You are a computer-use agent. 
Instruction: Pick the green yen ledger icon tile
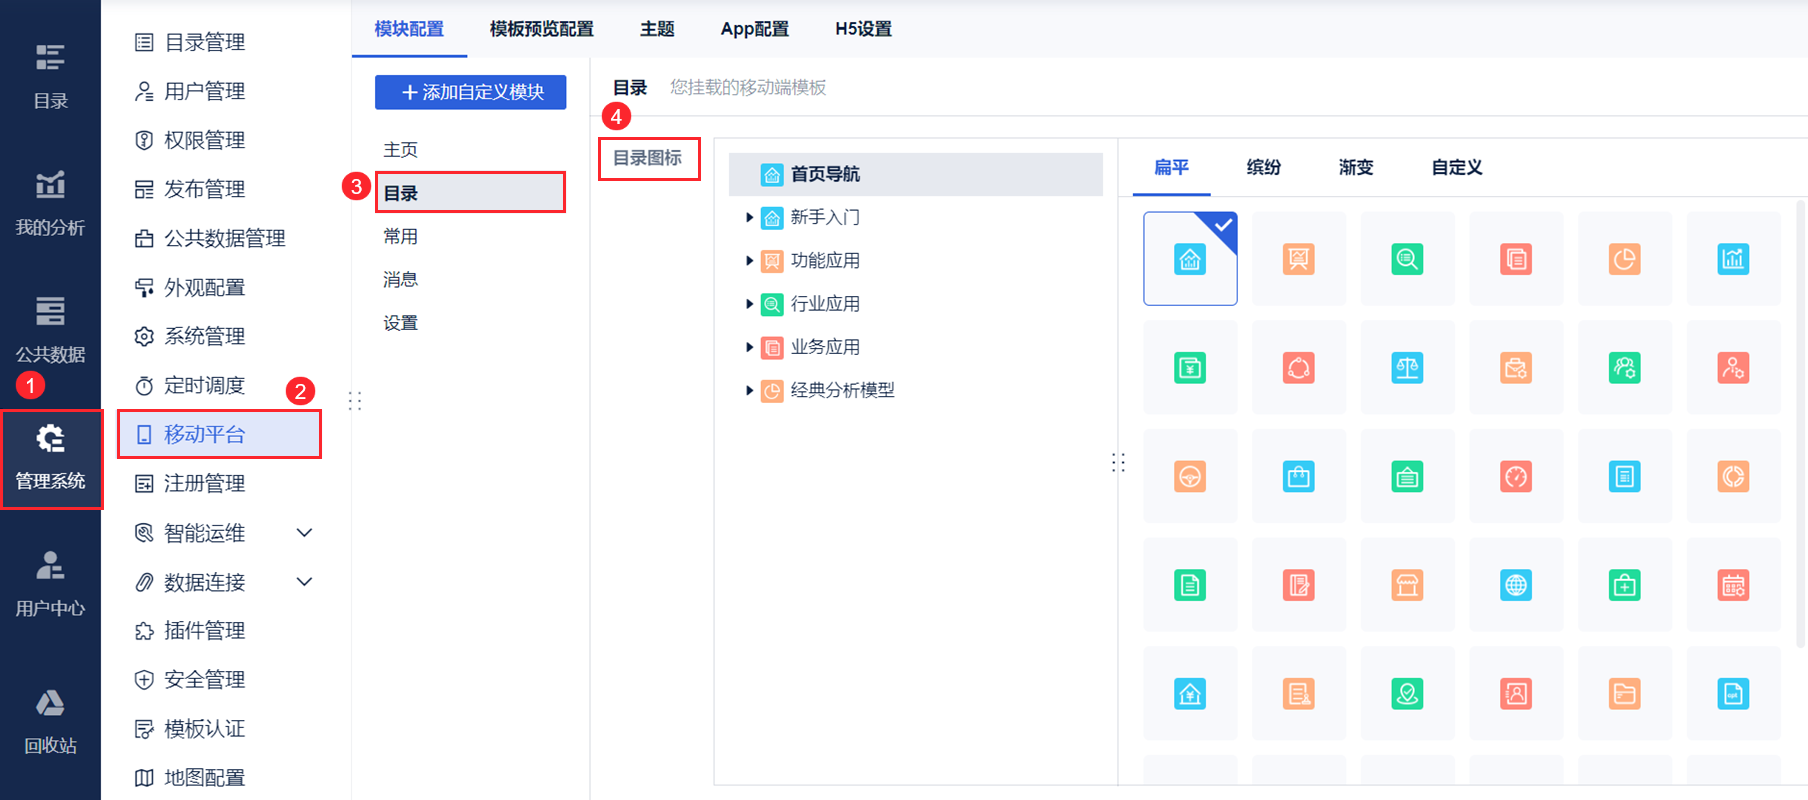[x=1190, y=368]
